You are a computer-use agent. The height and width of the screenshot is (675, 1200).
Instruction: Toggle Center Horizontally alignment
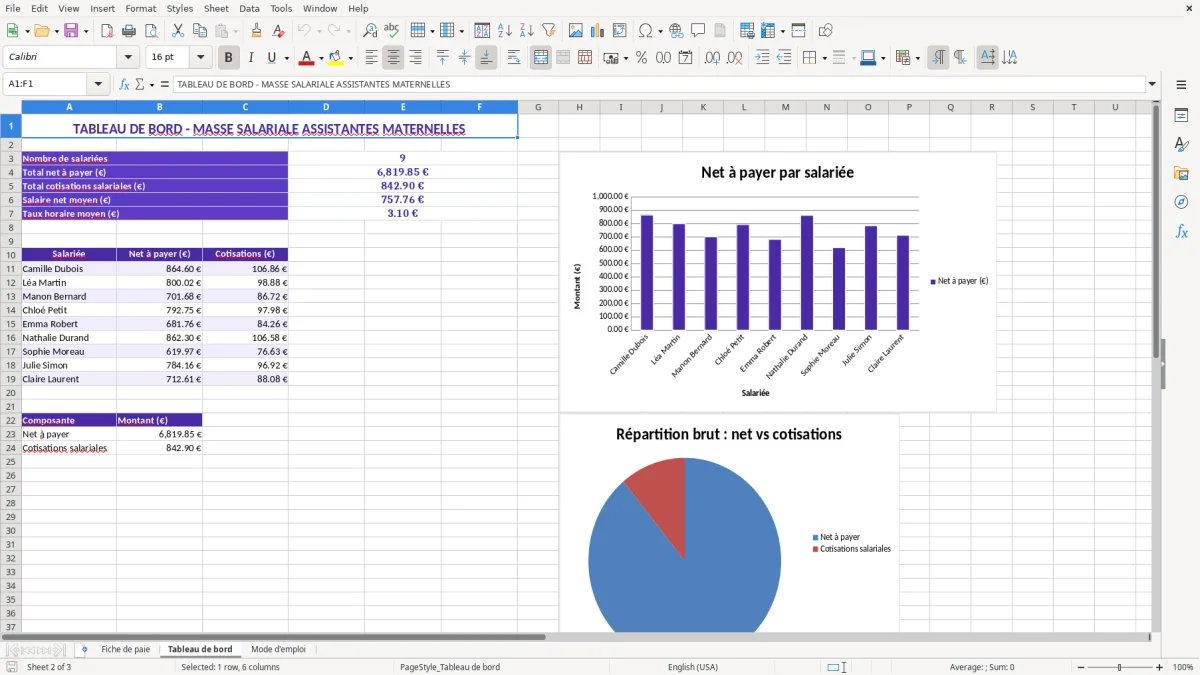point(394,58)
